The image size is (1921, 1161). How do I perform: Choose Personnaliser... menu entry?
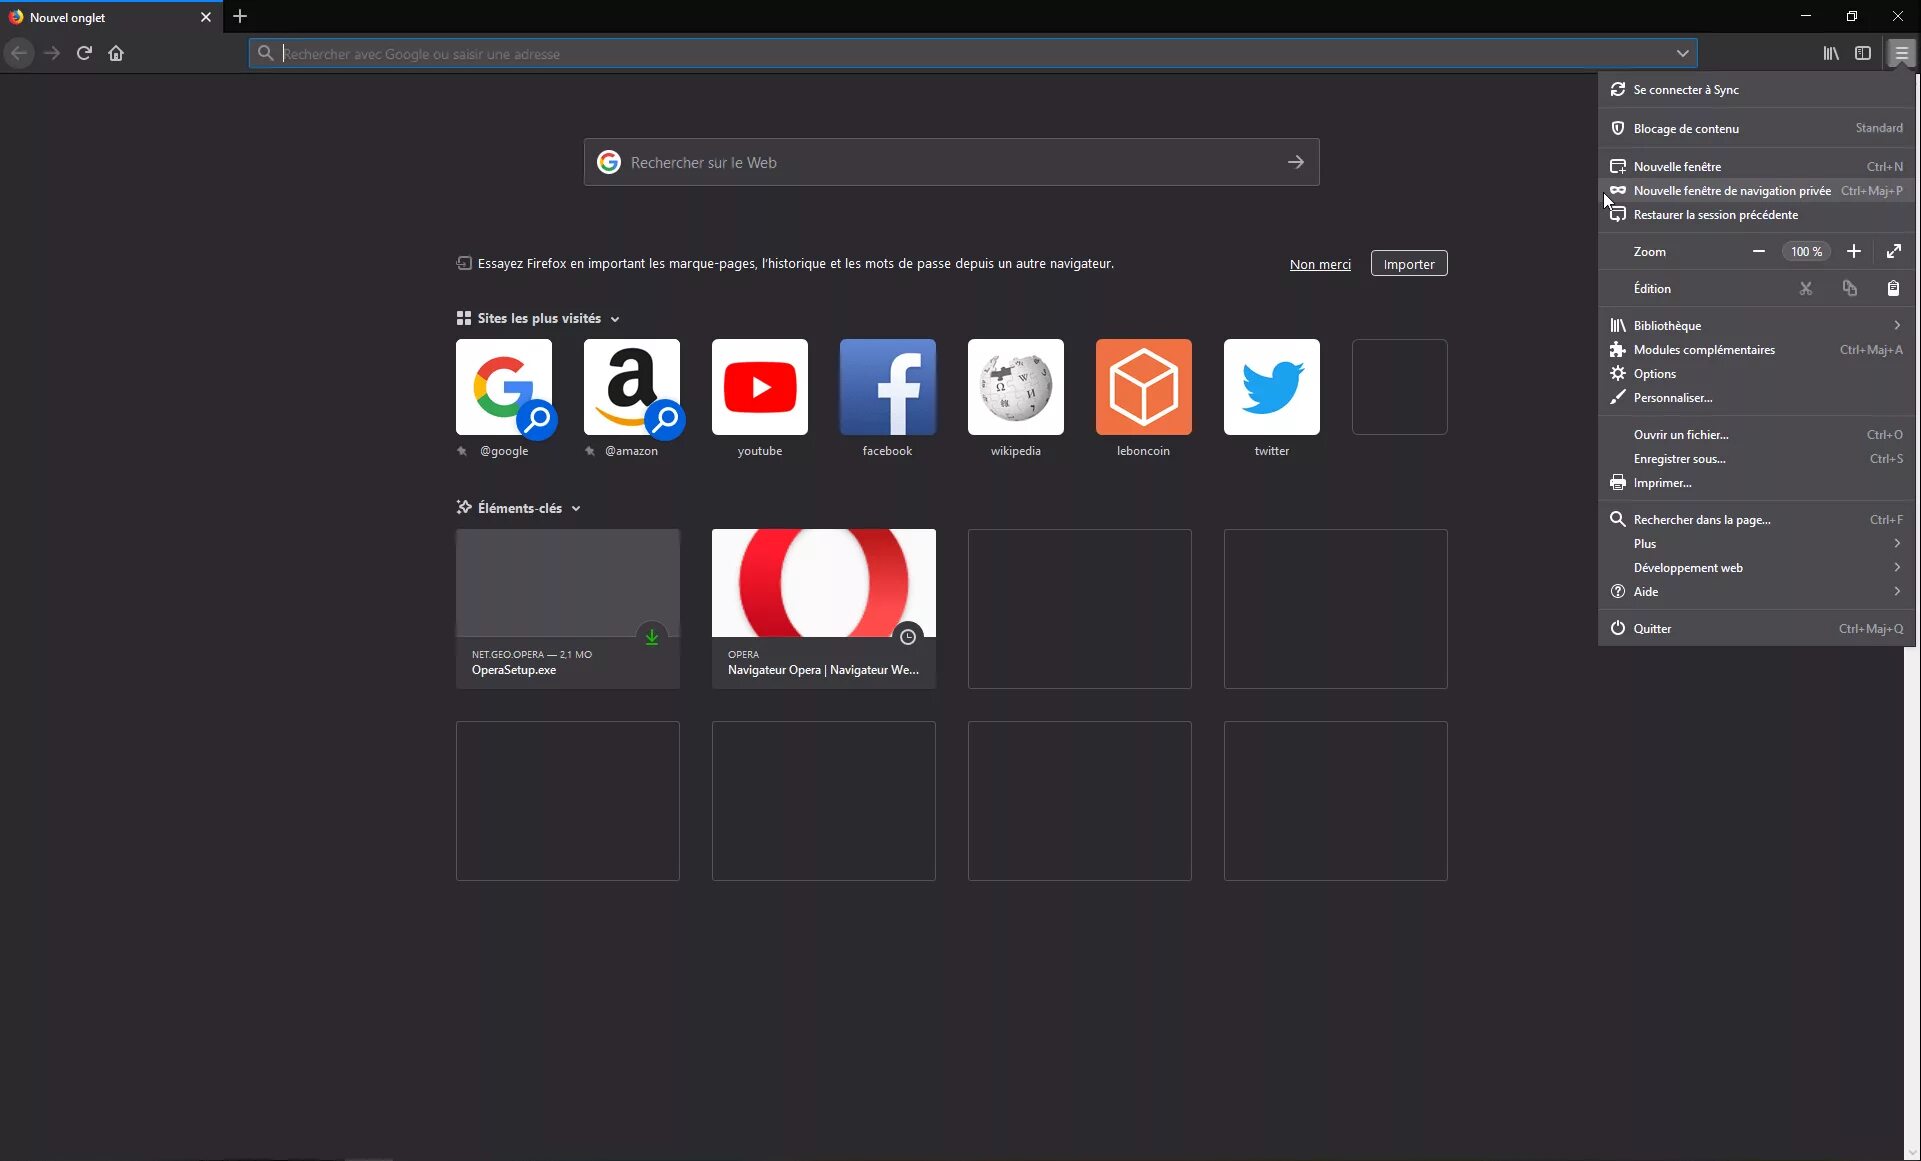1756,397
